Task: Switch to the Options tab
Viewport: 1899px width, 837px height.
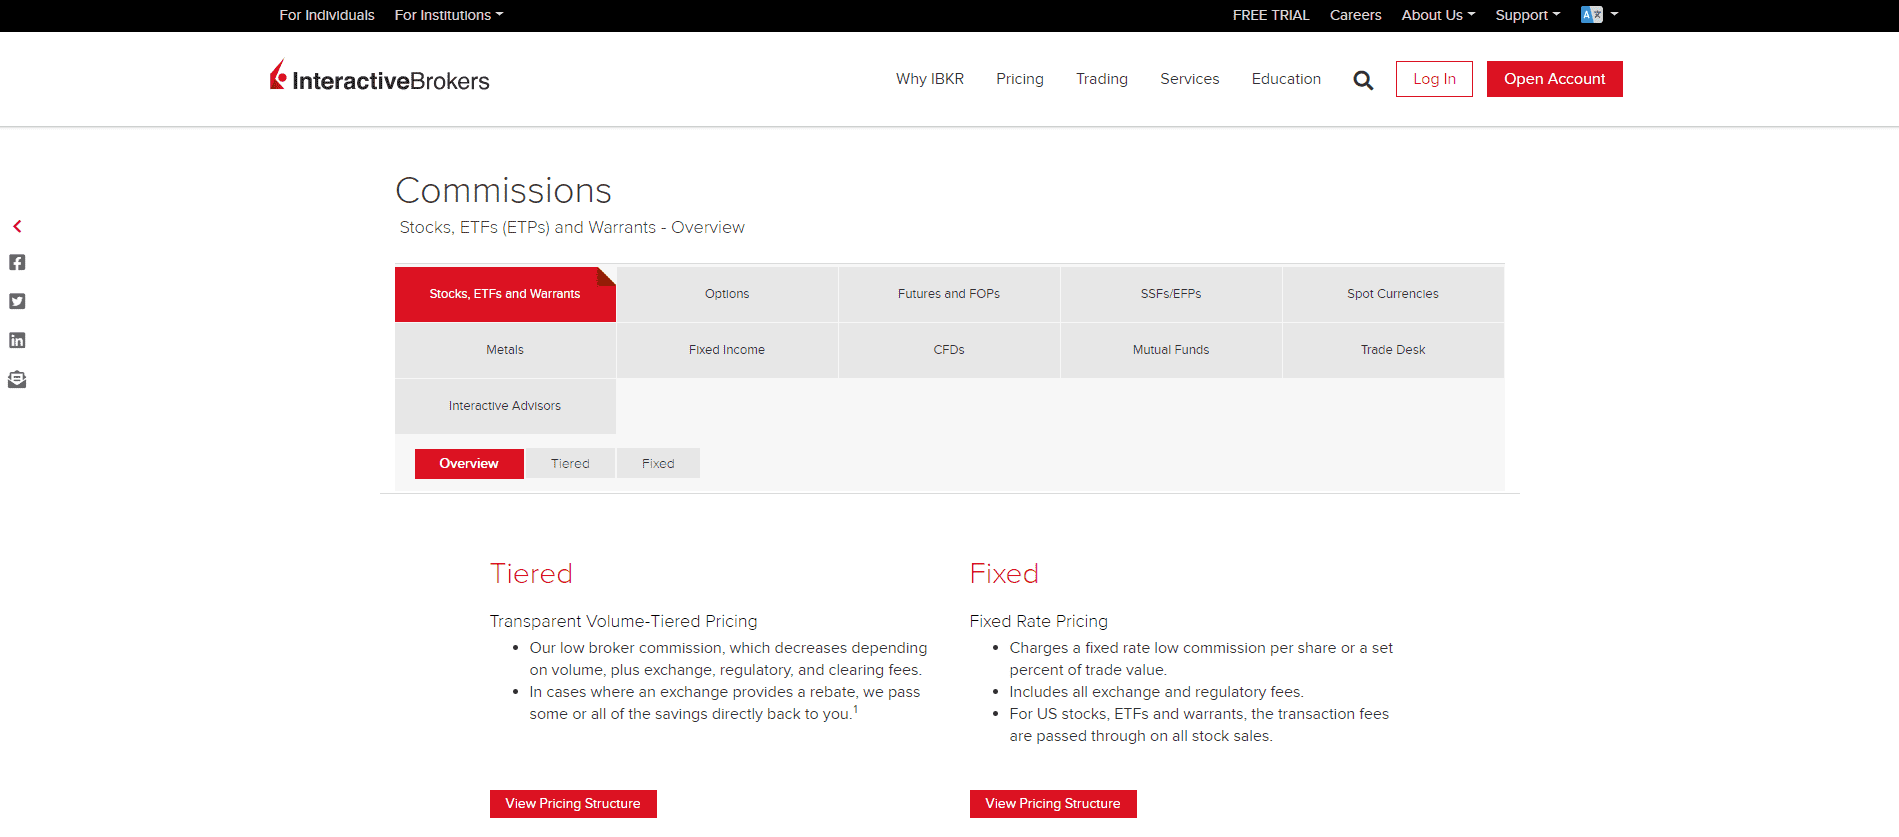Action: 727,294
